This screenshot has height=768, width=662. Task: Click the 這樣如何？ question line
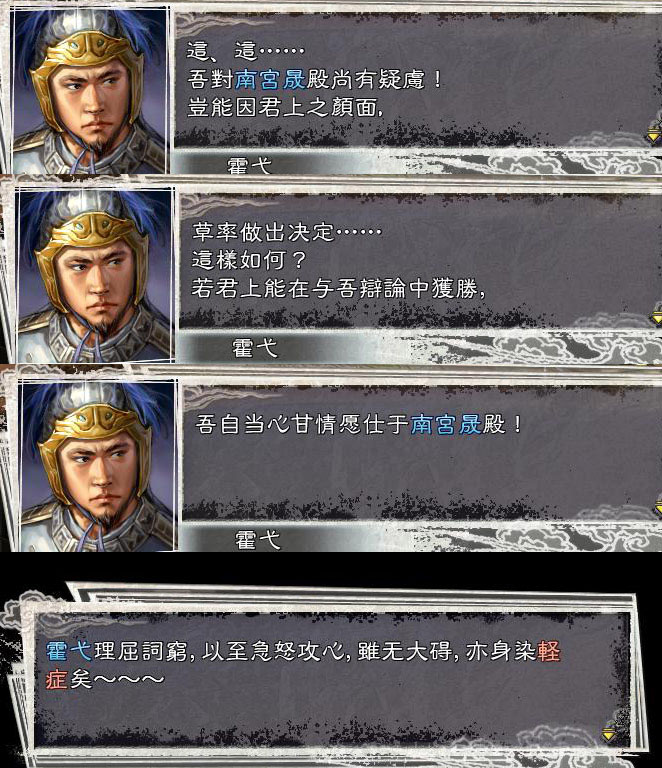click(x=249, y=260)
